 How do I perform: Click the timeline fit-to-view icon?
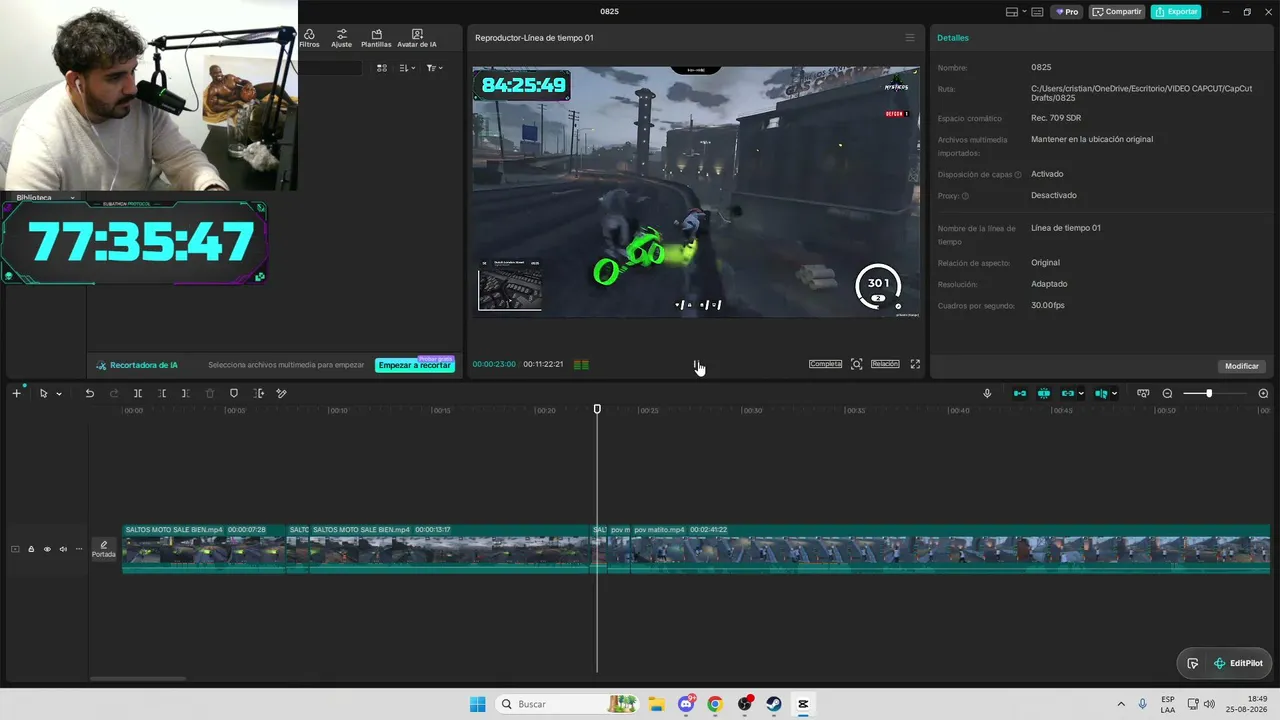point(1143,393)
